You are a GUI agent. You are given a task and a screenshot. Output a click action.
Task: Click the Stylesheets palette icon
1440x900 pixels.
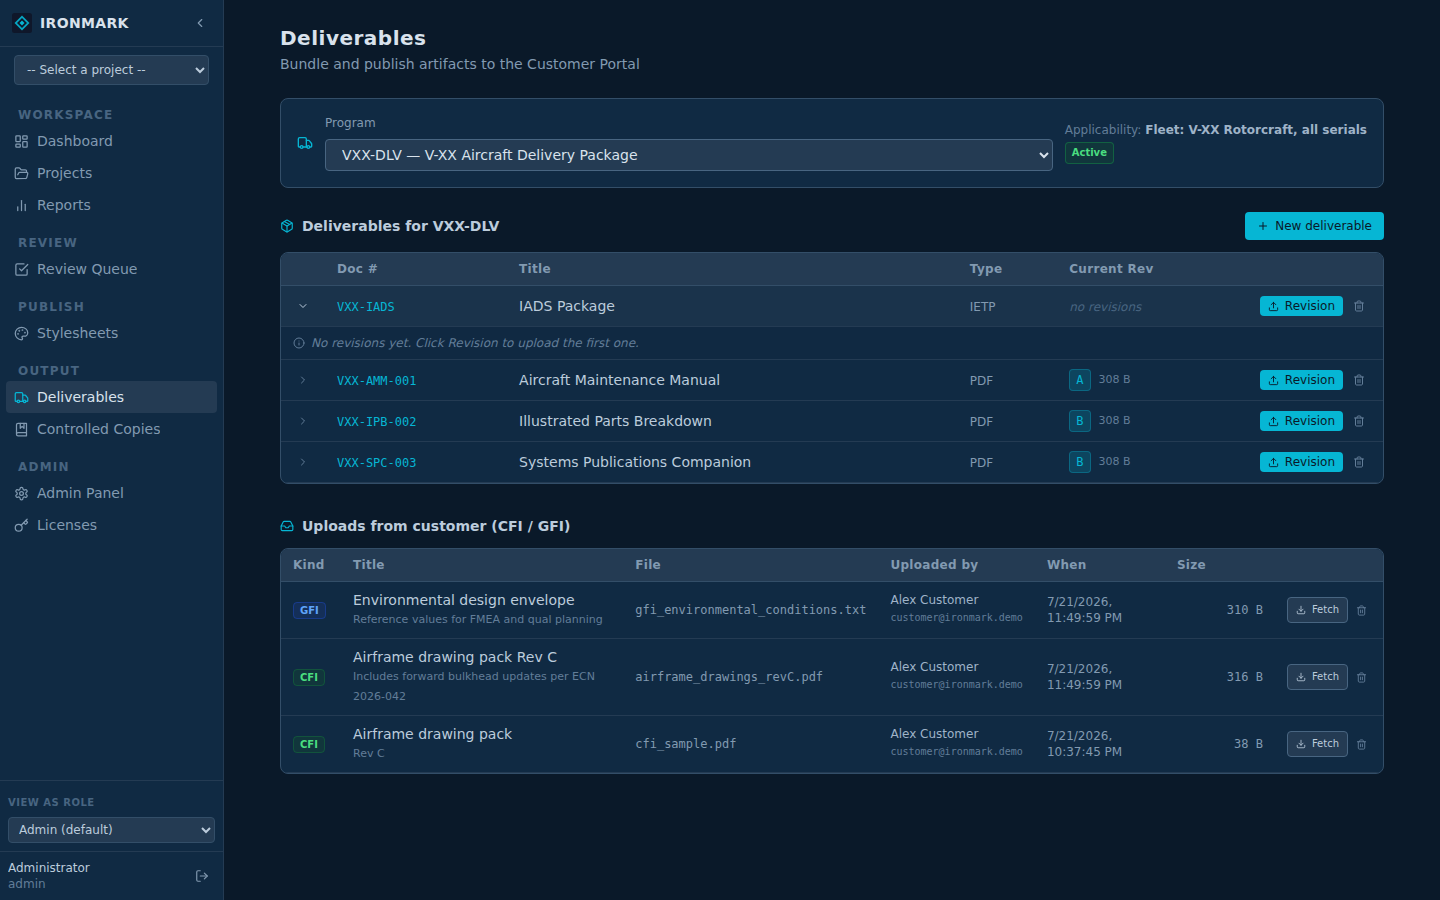click(22, 334)
